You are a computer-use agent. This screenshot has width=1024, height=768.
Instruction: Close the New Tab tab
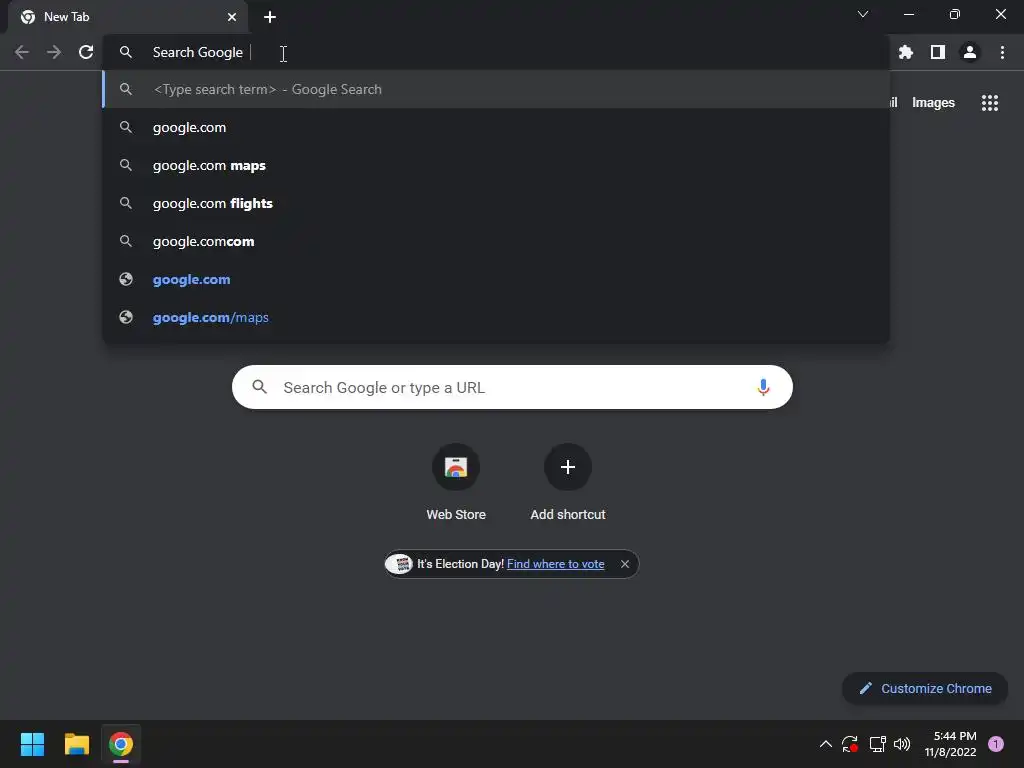coord(232,17)
